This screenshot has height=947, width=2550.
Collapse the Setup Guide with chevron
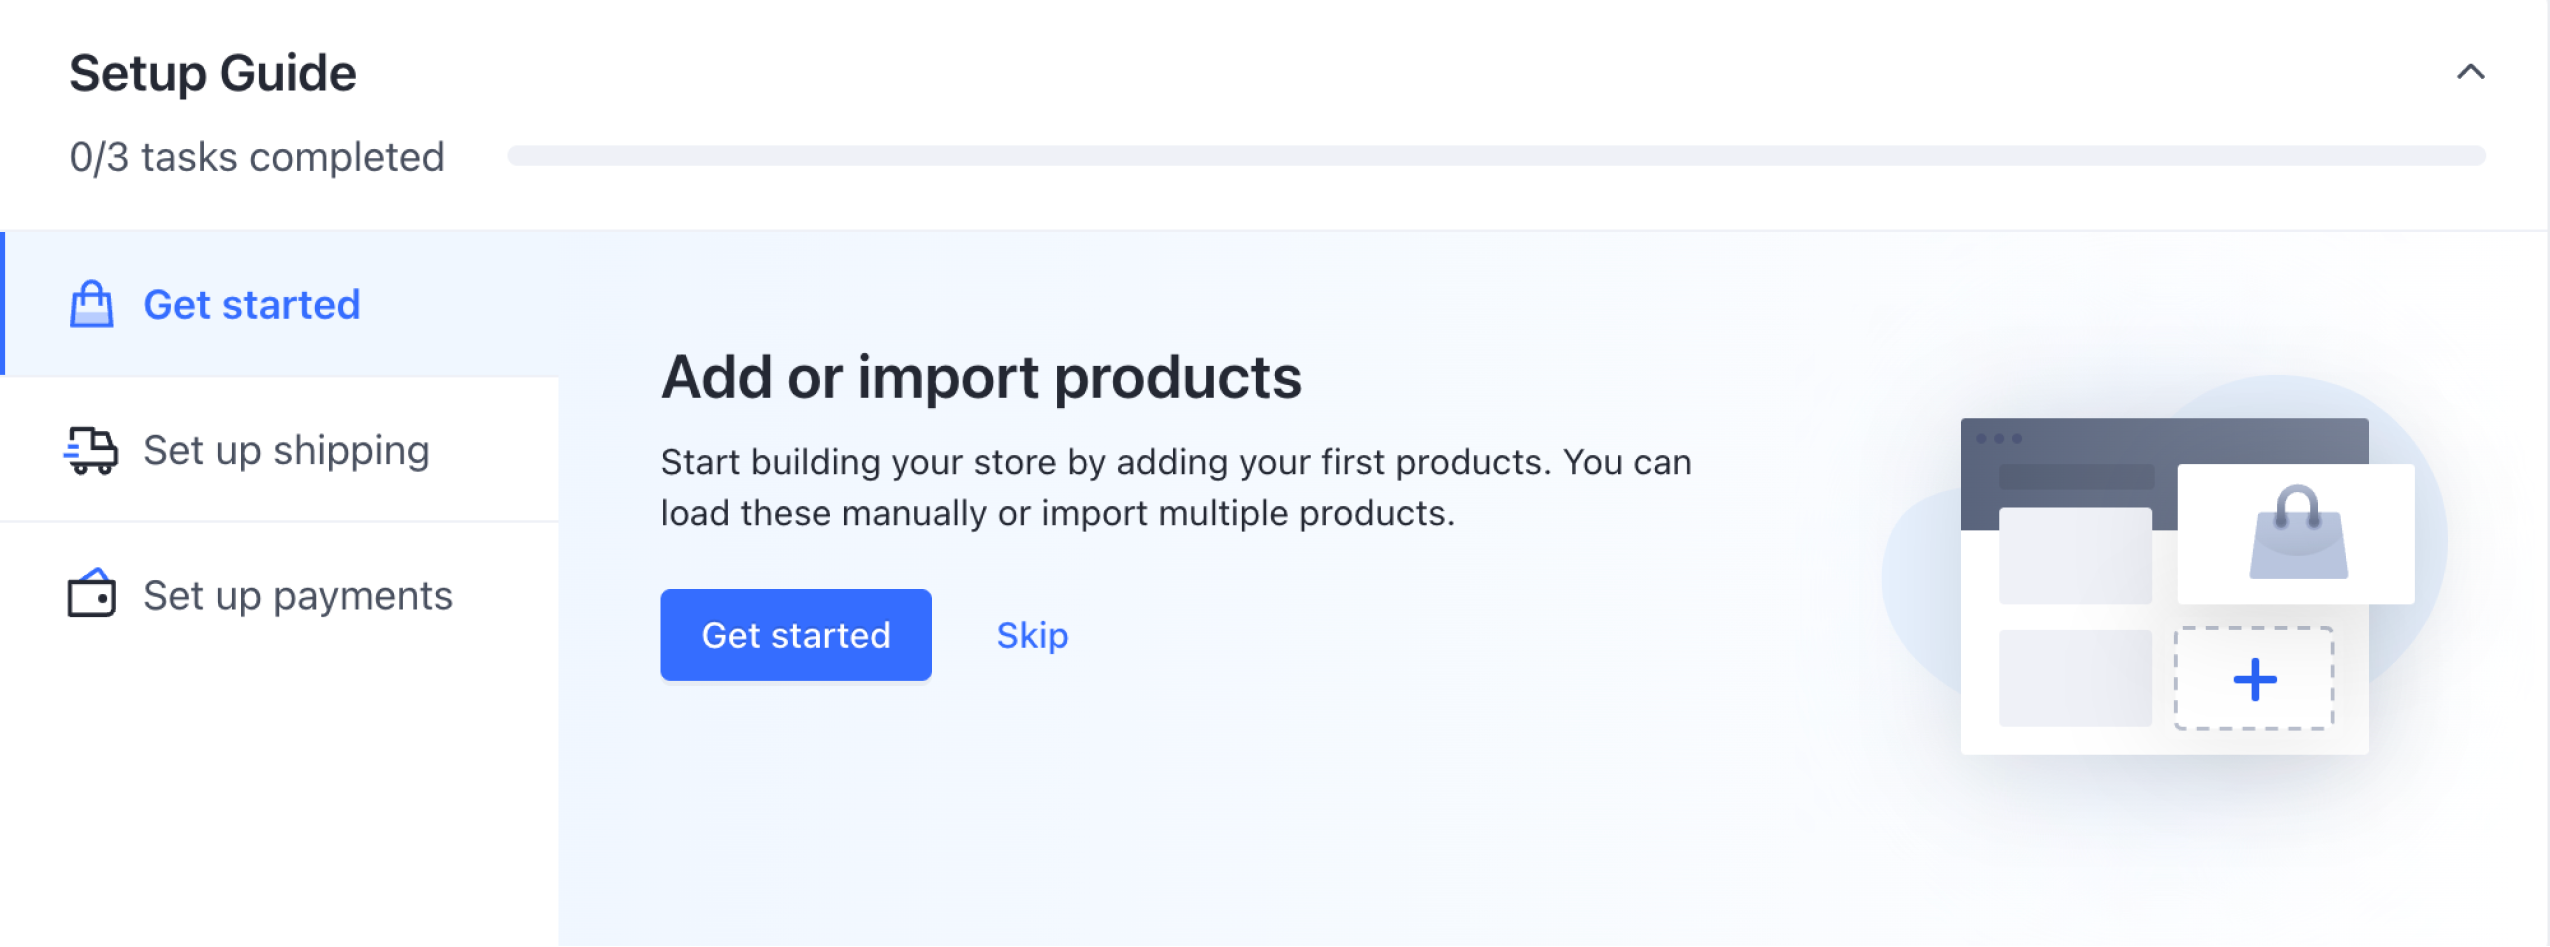click(x=2469, y=72)
